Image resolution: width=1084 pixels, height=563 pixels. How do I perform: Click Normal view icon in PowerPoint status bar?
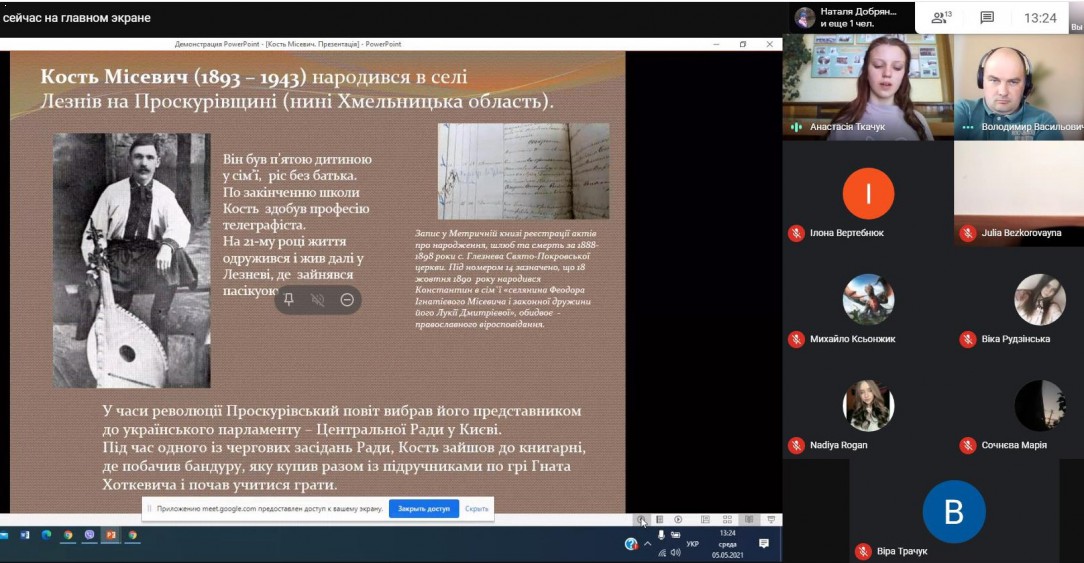click(x=705, y=519)
